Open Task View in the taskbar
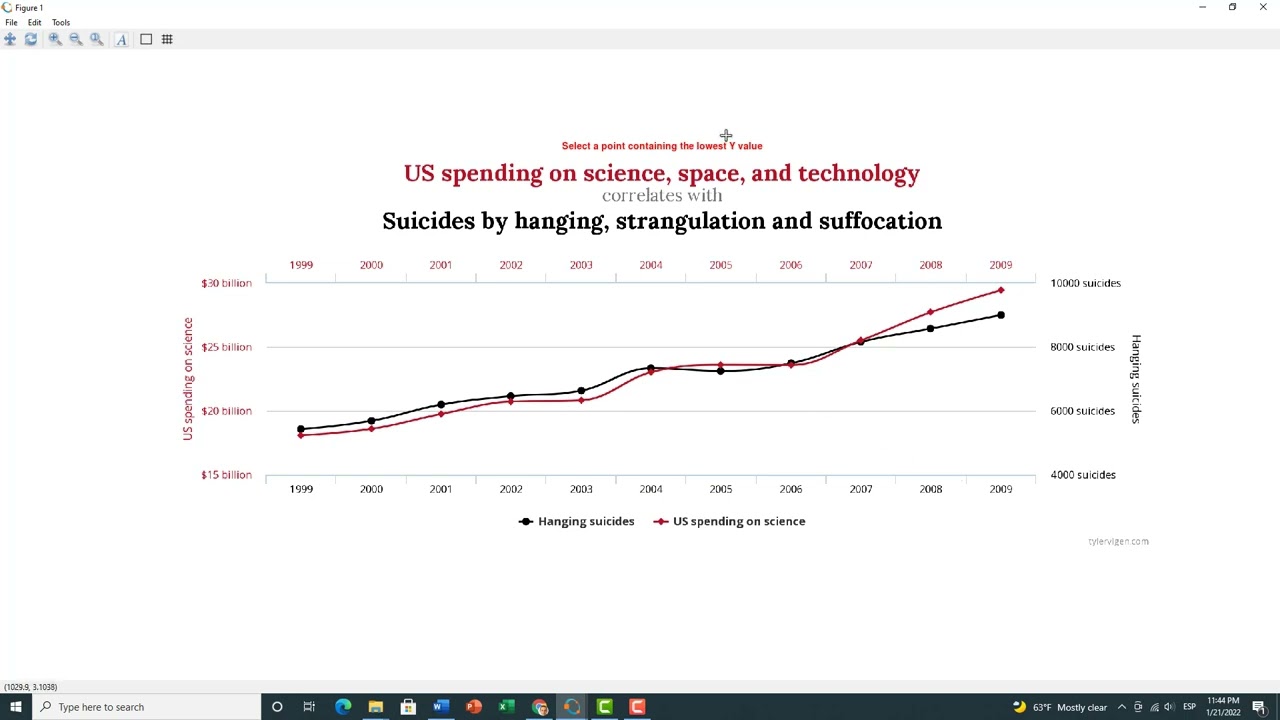This screenshot has width=1280, height=720. click(x=309, y=707)
